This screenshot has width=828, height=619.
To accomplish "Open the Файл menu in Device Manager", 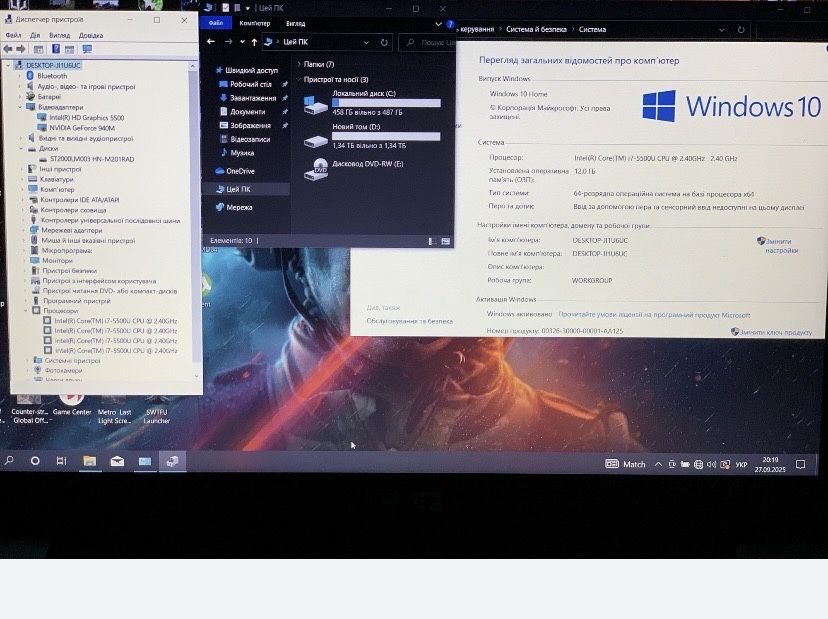I will 14,35.
